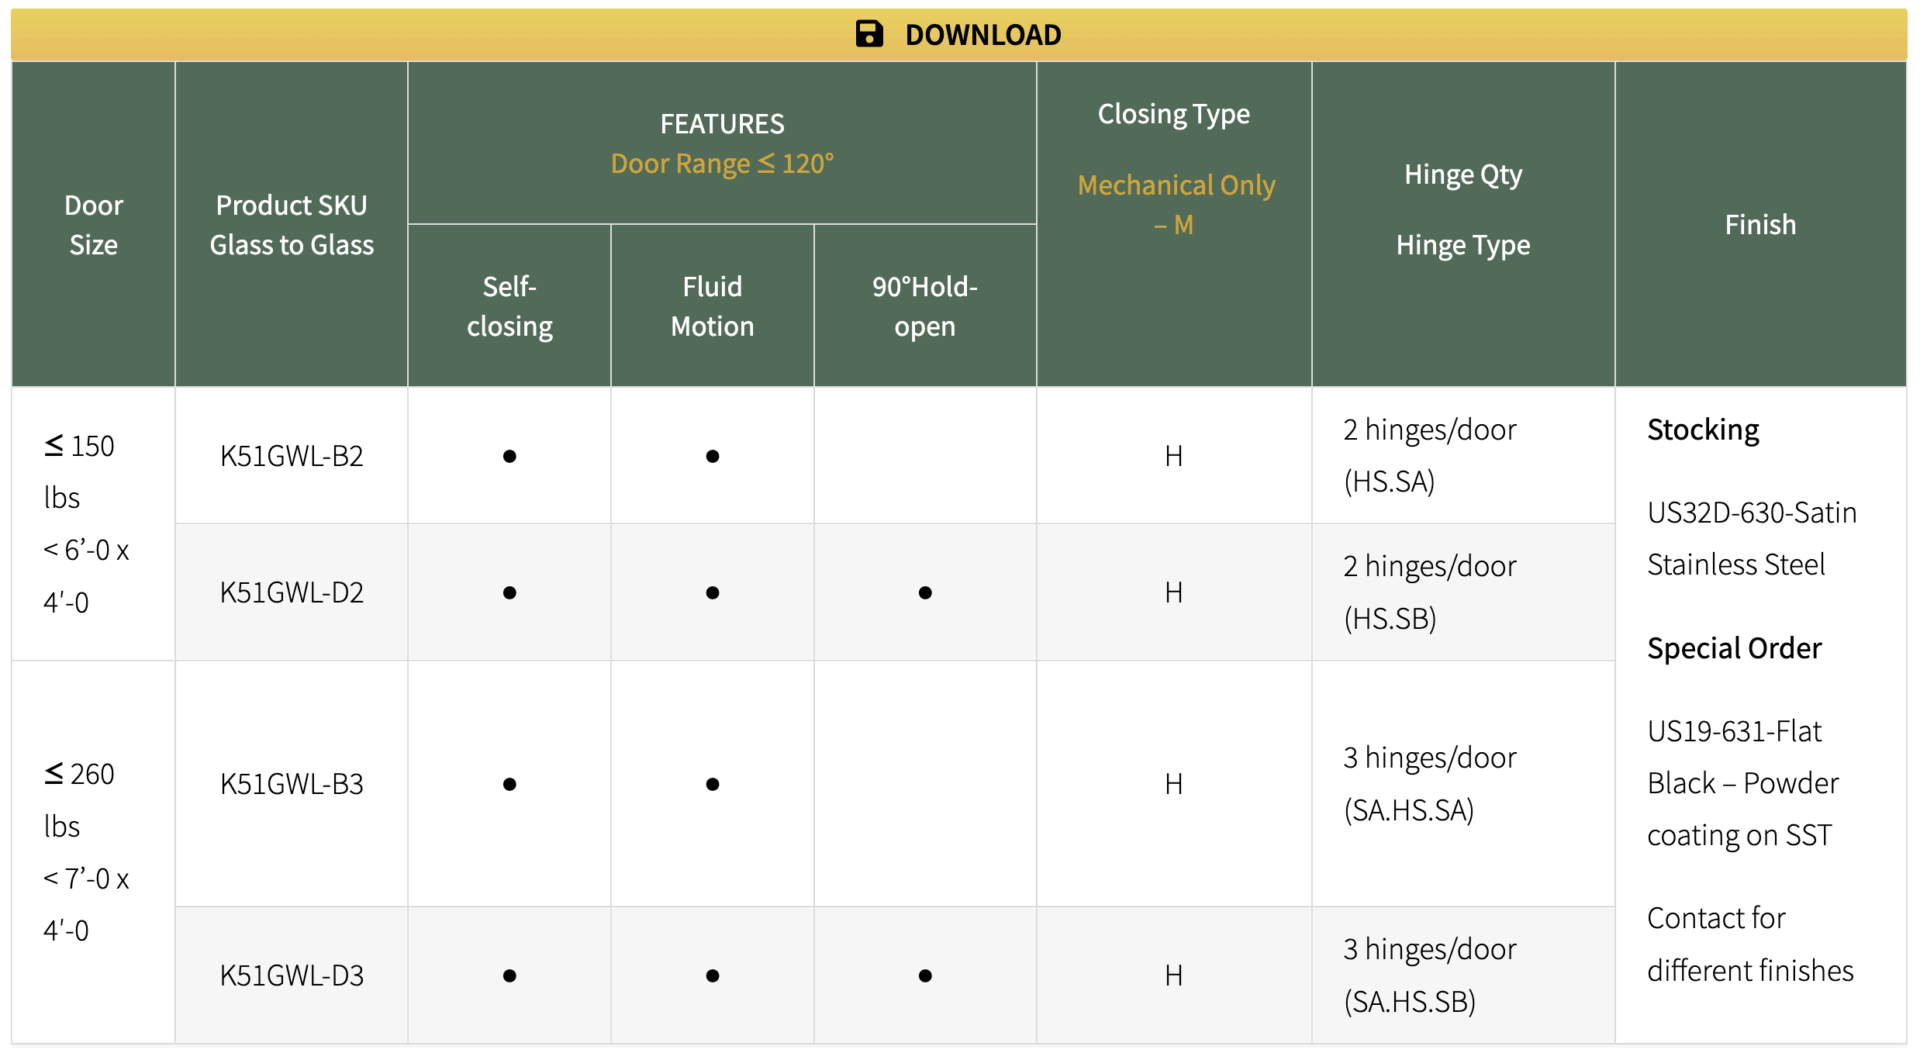Click 3 hinges/door (SA.HS.SB) cell
Screen dimensions: 1920x1053
(x=1463, y=975)
